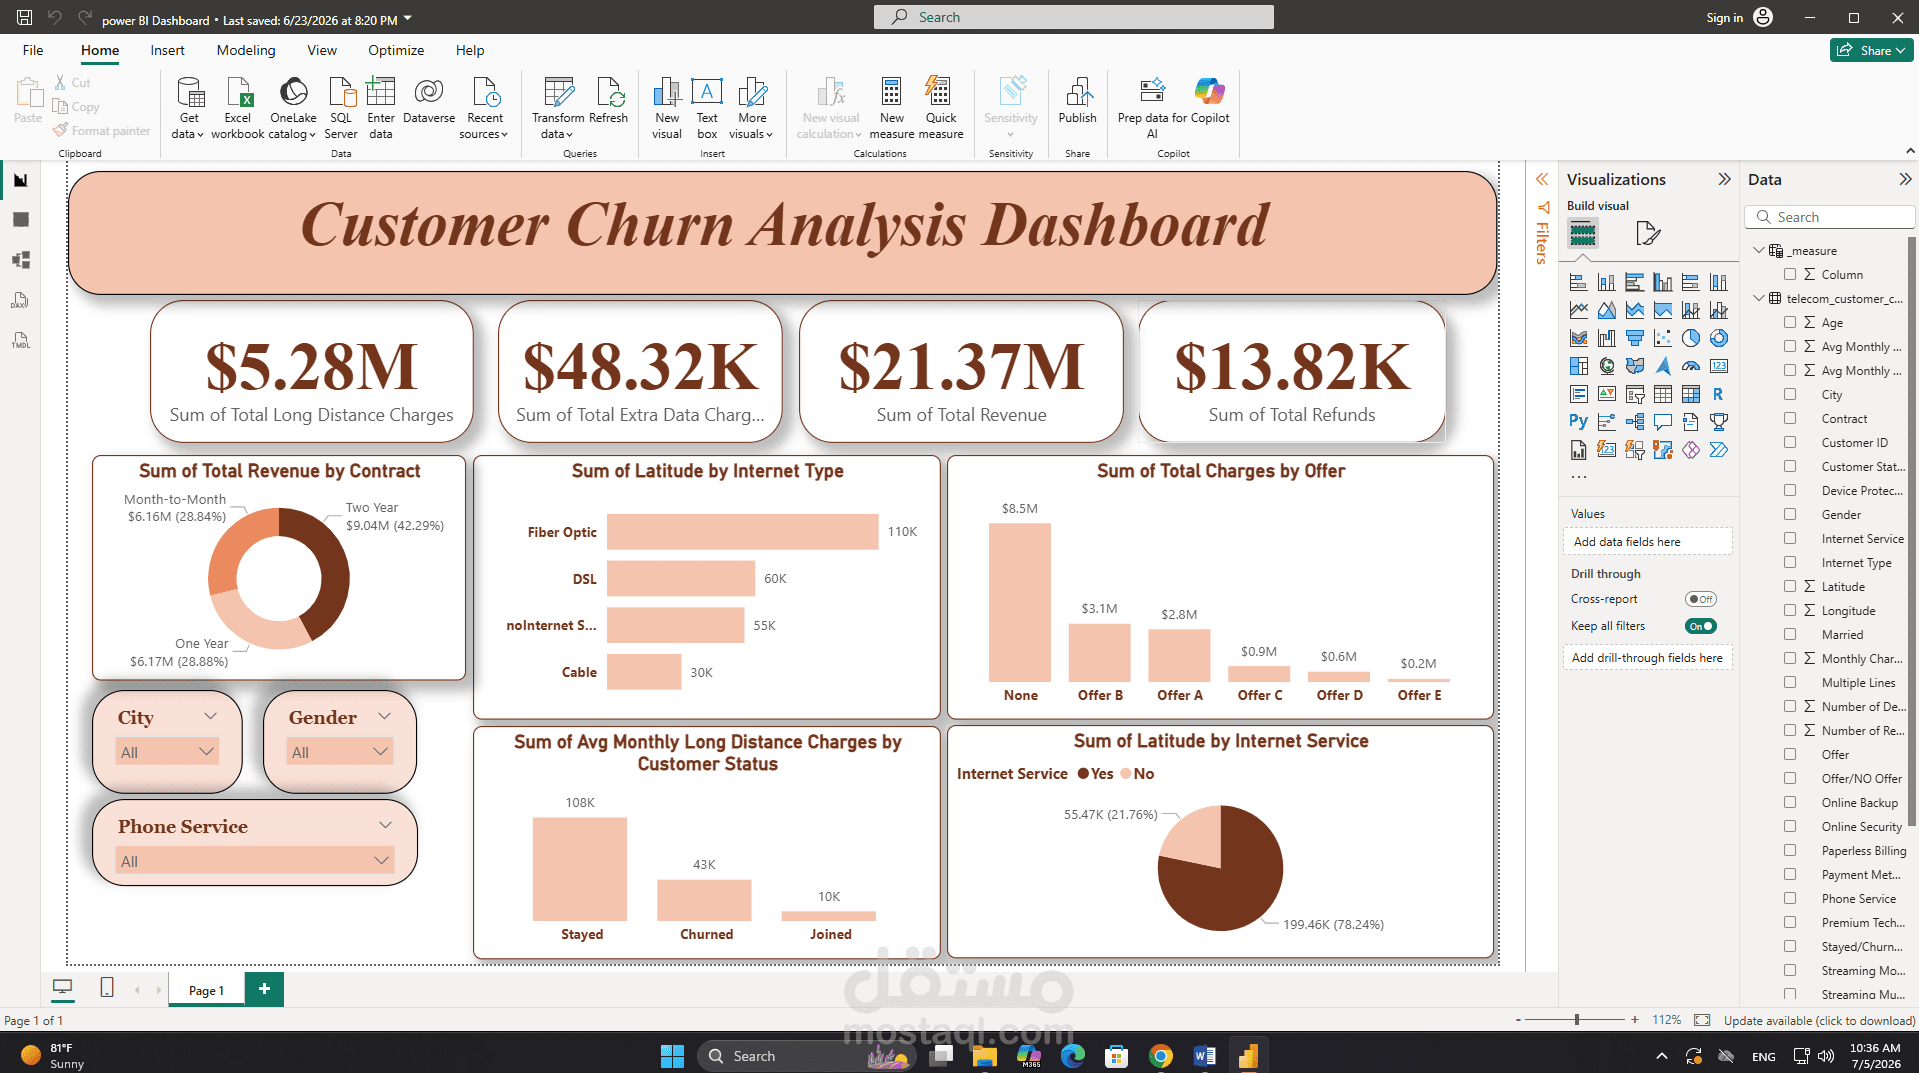
Task: Switch to Report view in left sidebar
Action: pos(20,180)
